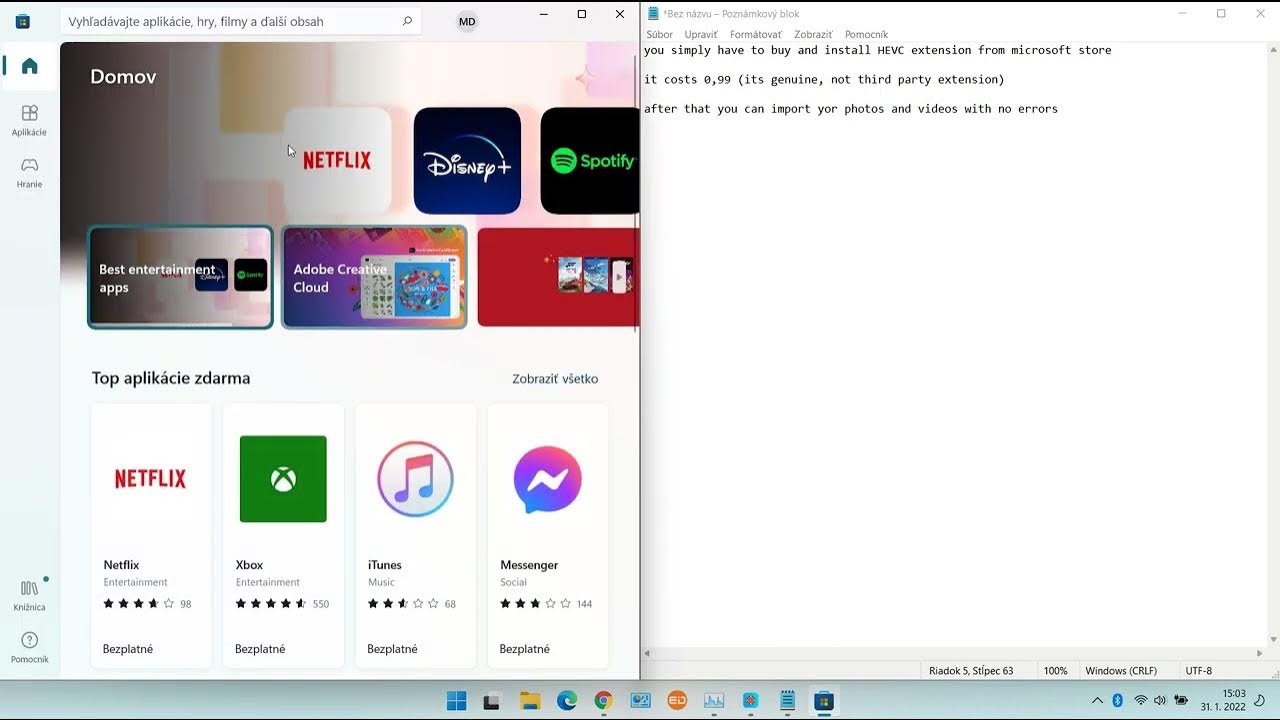The width and height of the screenshot is (1280, 720).
Task: Click the UTF-8 encoding status entry
Action: (x=1198, y=671)
